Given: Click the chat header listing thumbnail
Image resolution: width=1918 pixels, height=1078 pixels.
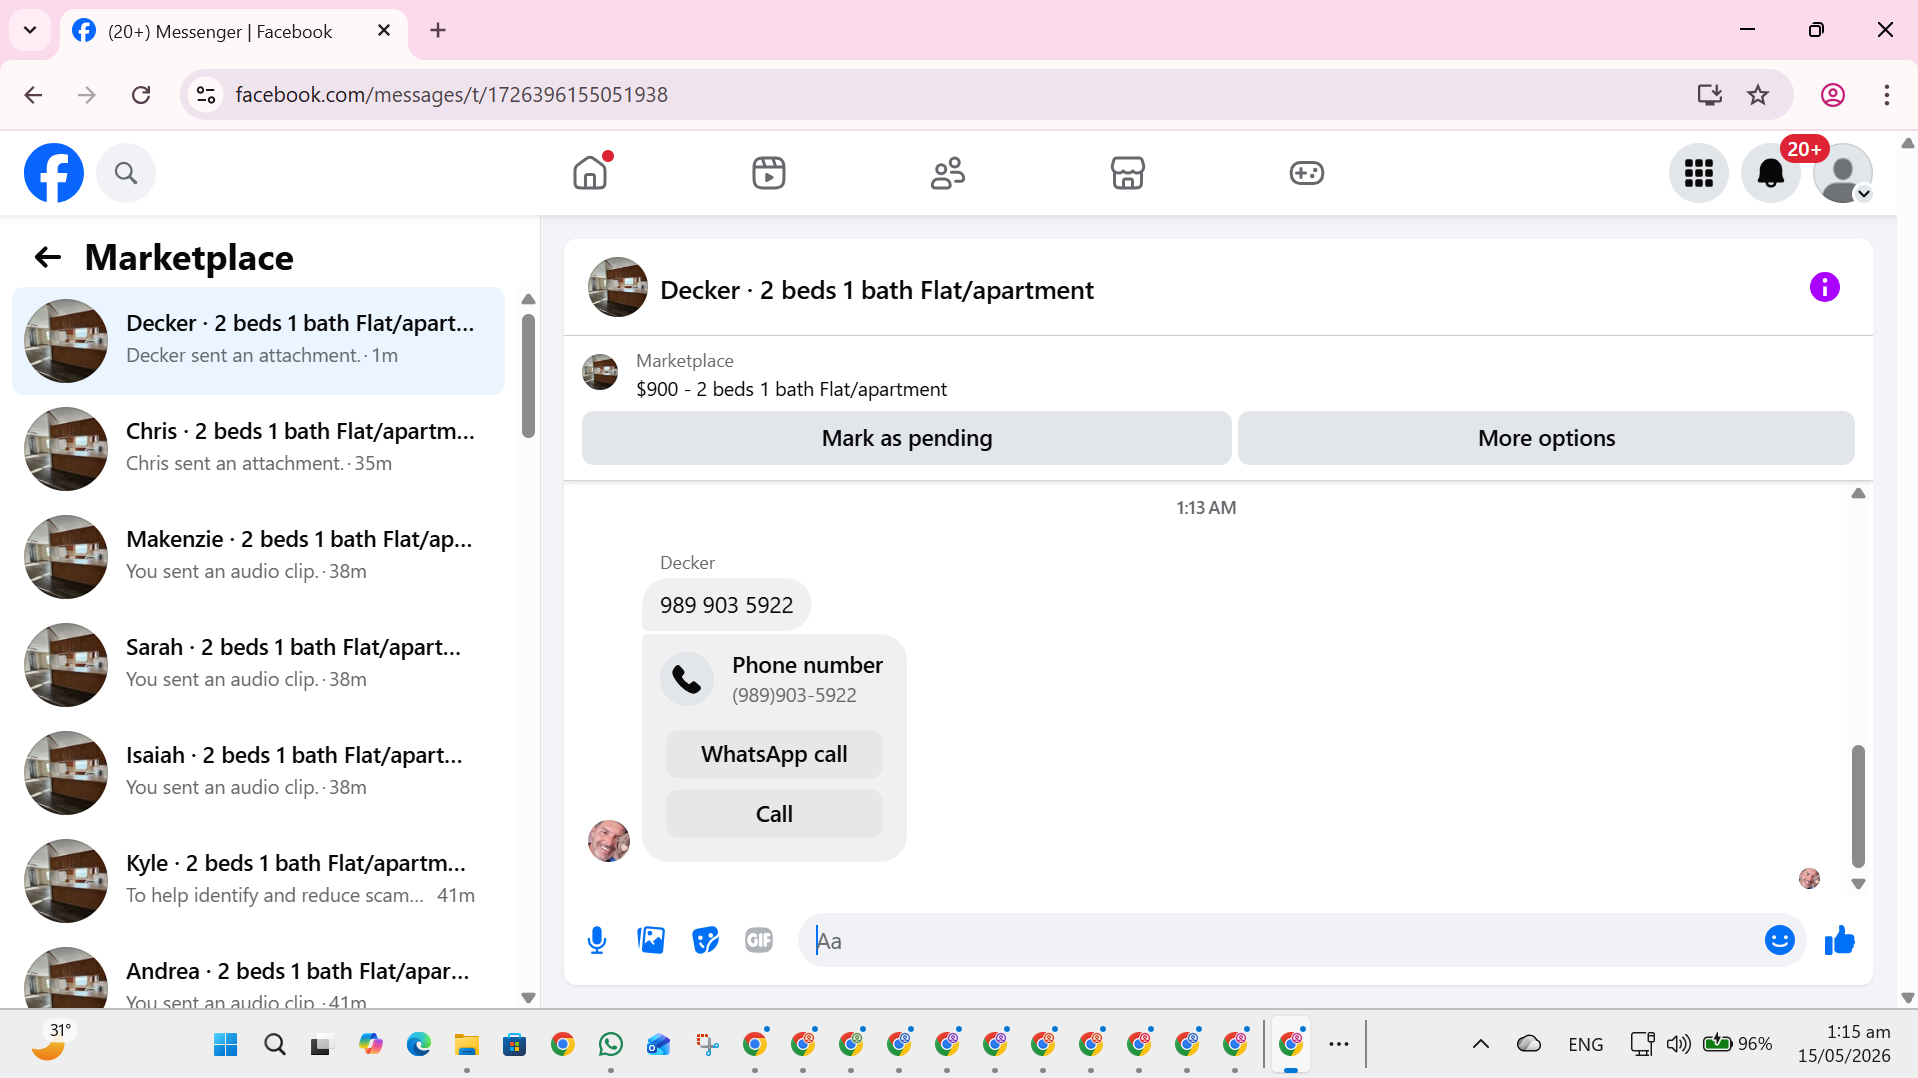Looking at the screenshot, I should click(618, 288).
